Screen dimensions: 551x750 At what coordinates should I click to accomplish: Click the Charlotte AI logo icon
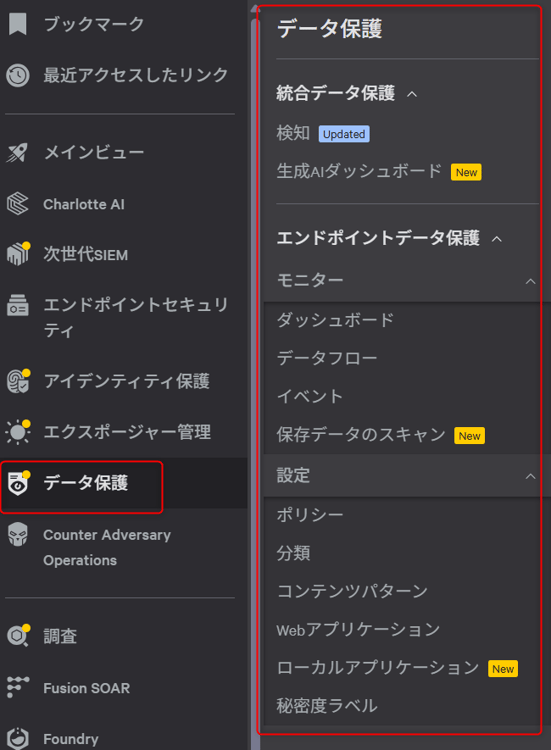coord(18,204)
